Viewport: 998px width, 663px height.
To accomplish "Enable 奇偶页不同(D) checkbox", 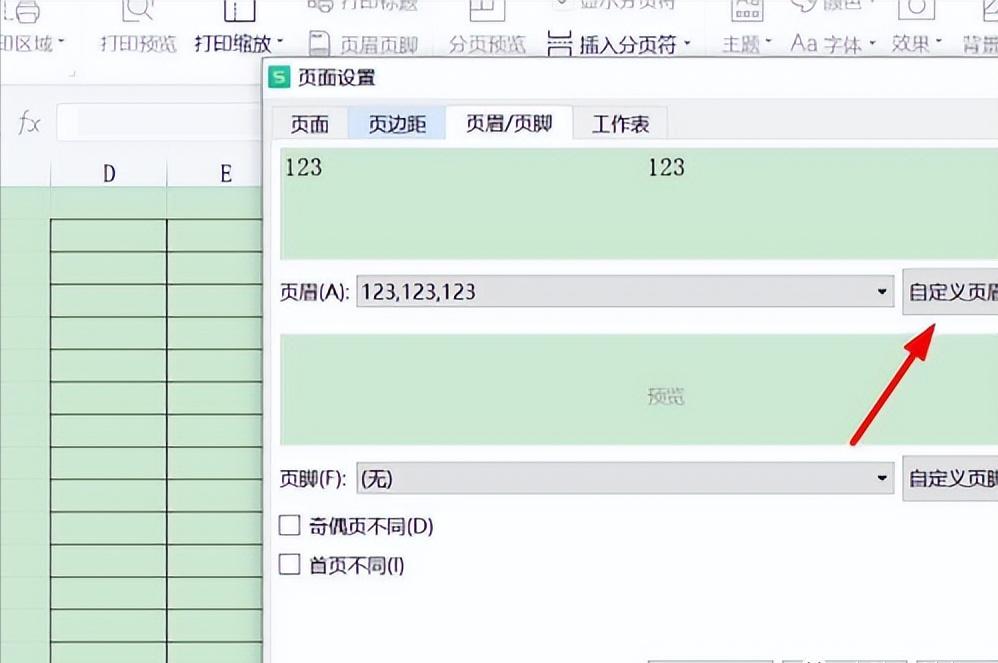I will [290, 526].
